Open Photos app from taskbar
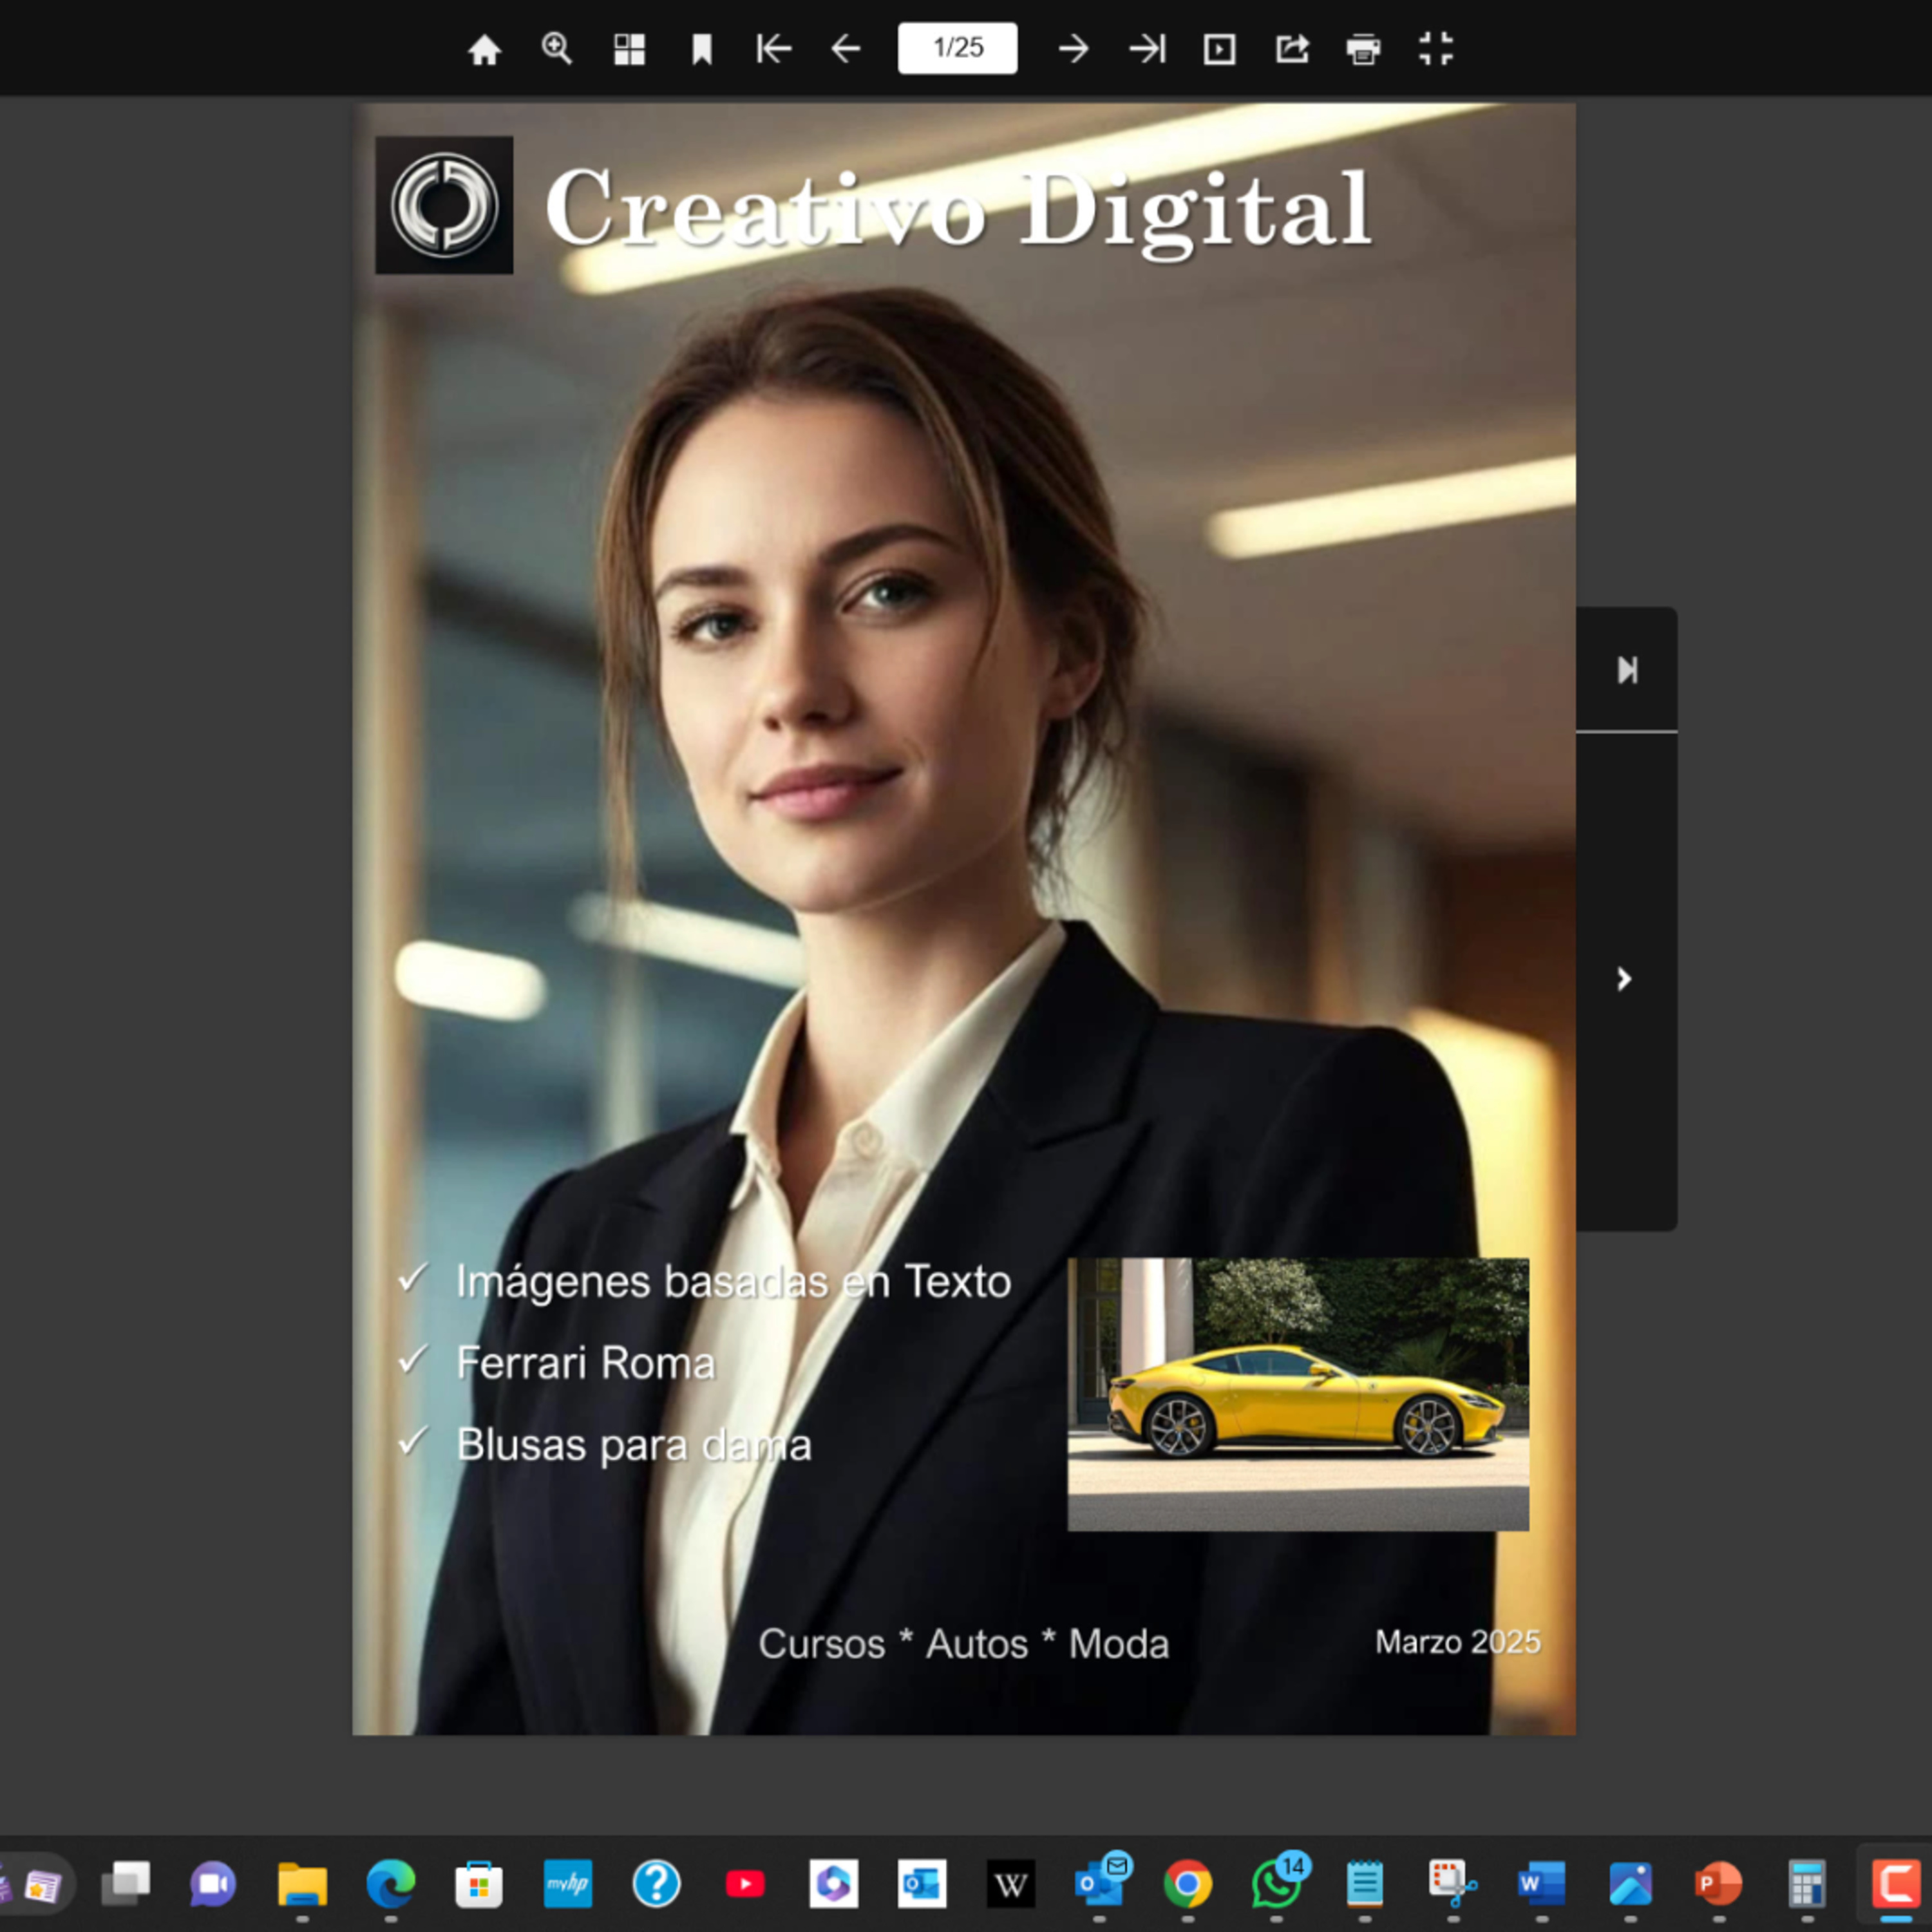Viewport: 1932px width, 1932px height. [1630, 1884]
